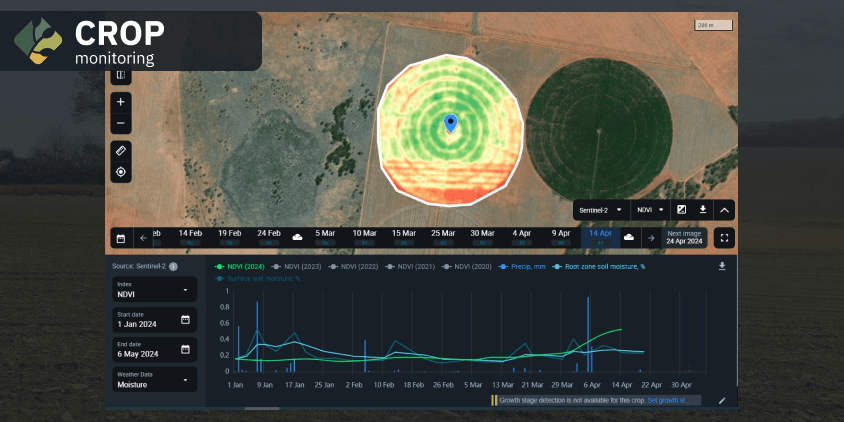The width and height of the screenshot is (844, 422).
Task: Select the 24 Feb image date
Action: (x=269, y=237)
